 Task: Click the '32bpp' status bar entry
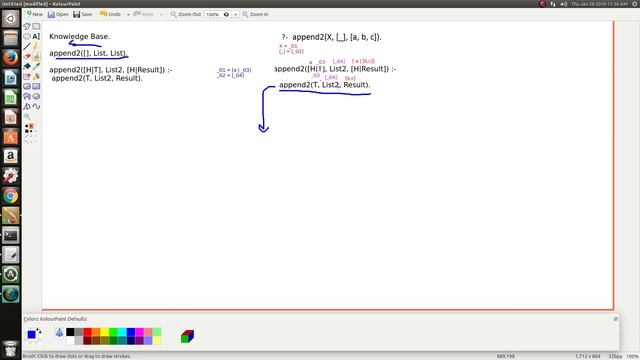point(615,356)
